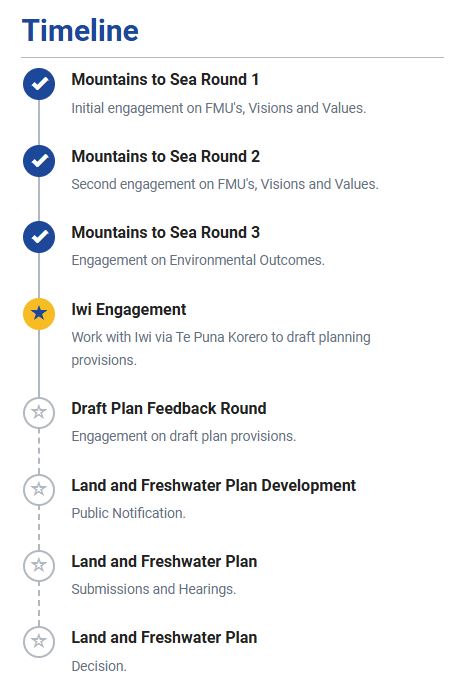Click star icon next to Decision step
The image size is (463, 690).
(39, 641)
